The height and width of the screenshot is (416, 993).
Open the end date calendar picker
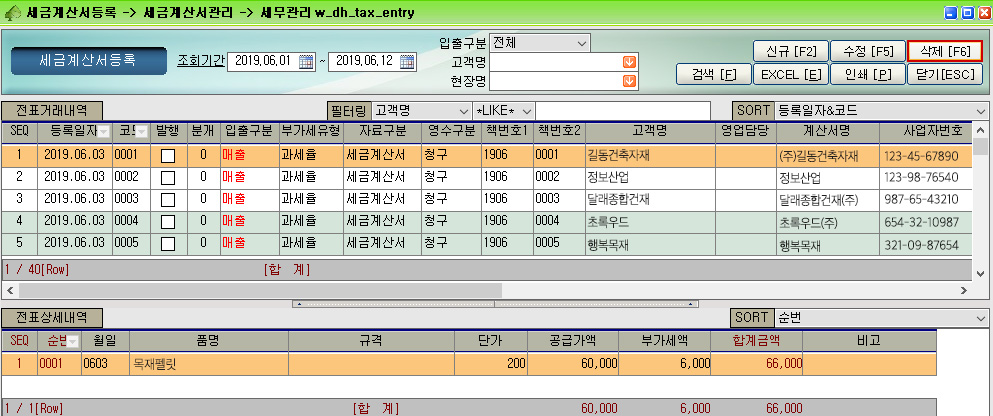click(x=408, y=61)
